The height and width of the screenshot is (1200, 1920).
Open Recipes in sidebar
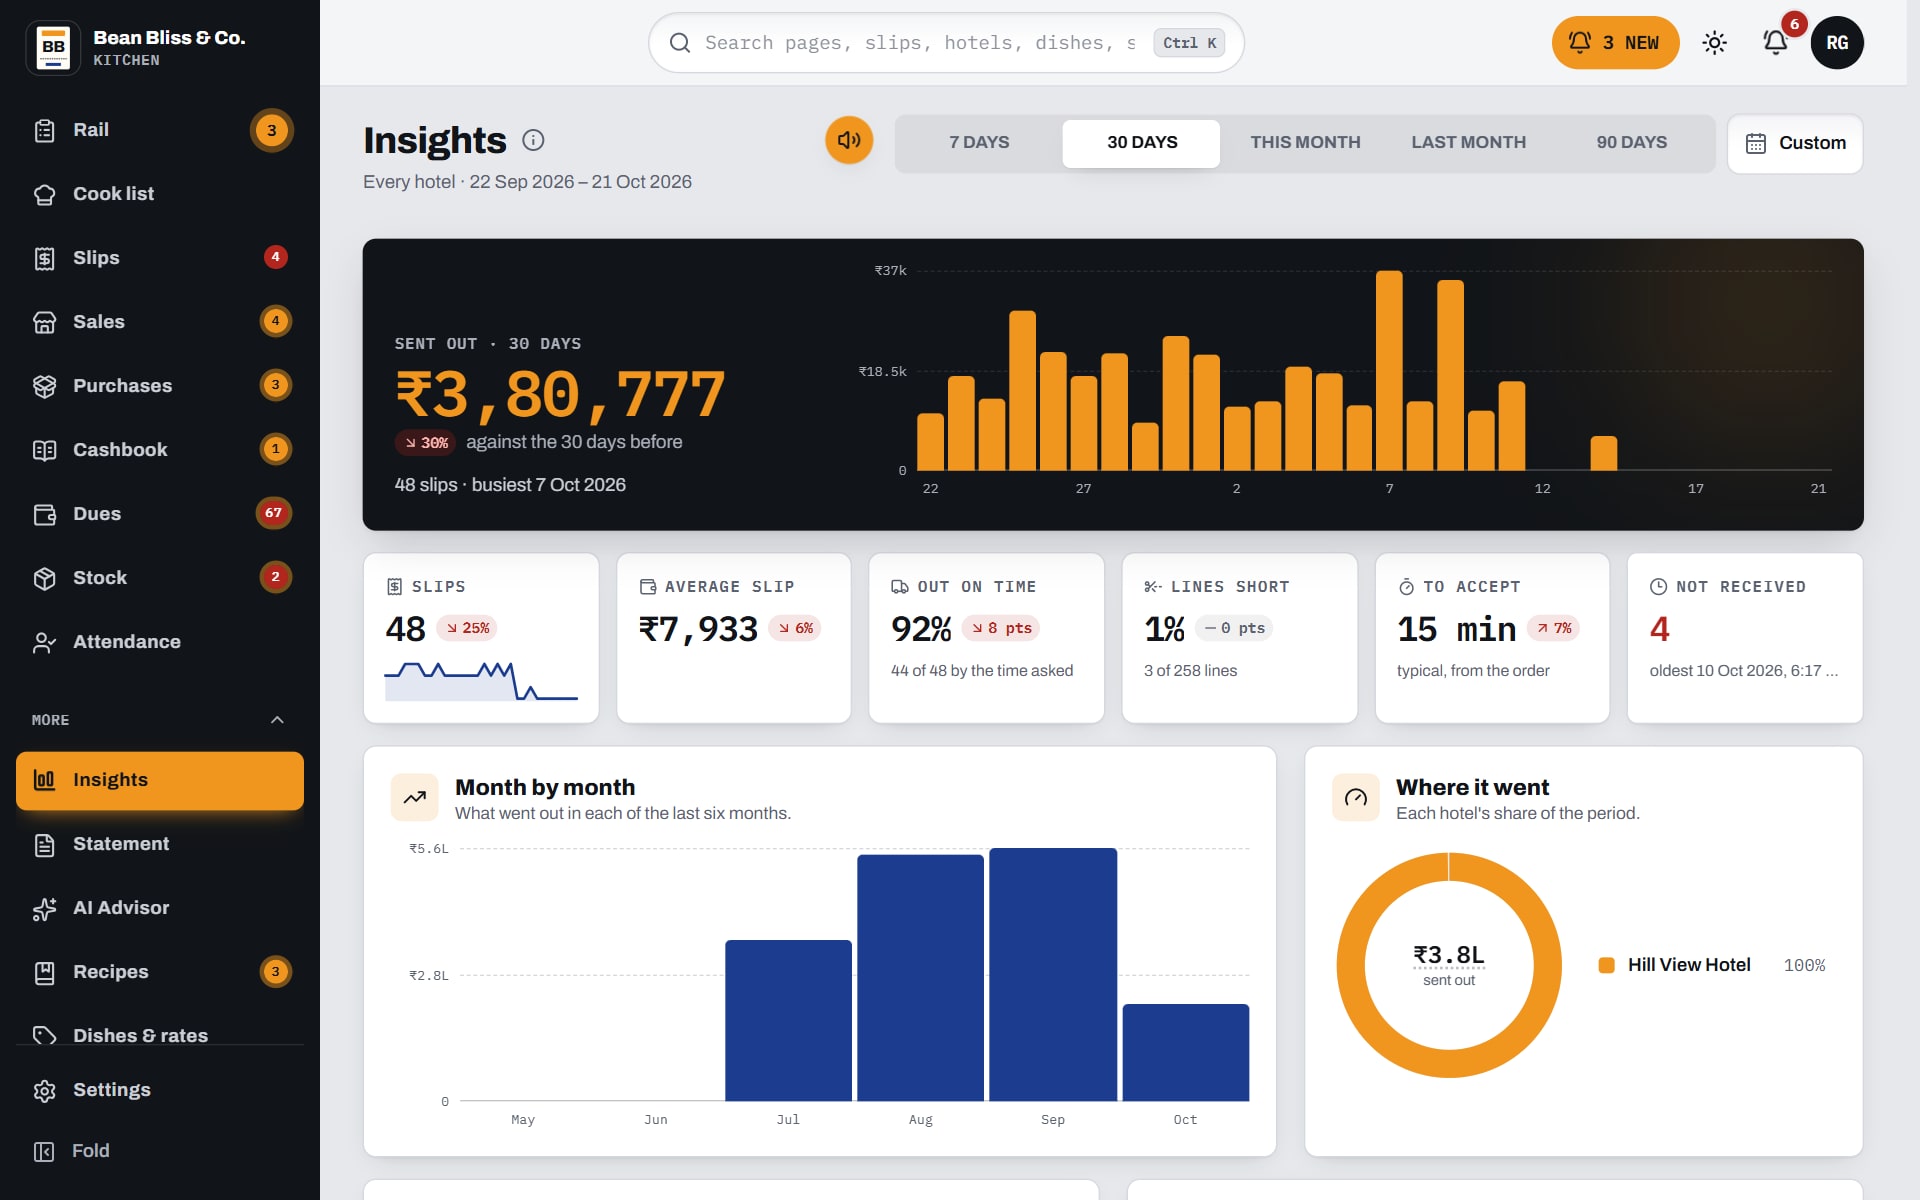click(x=160, y=972)
